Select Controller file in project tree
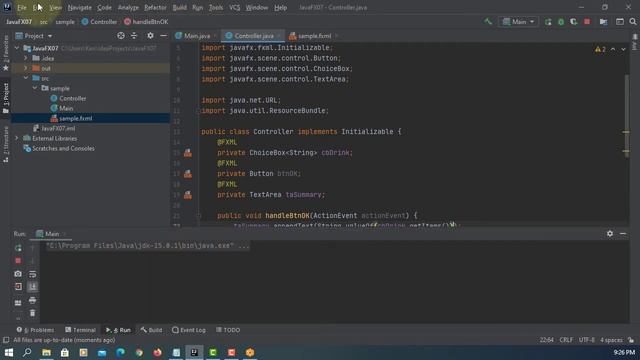Viewport: 640px width, 360px height. point(73,98)
